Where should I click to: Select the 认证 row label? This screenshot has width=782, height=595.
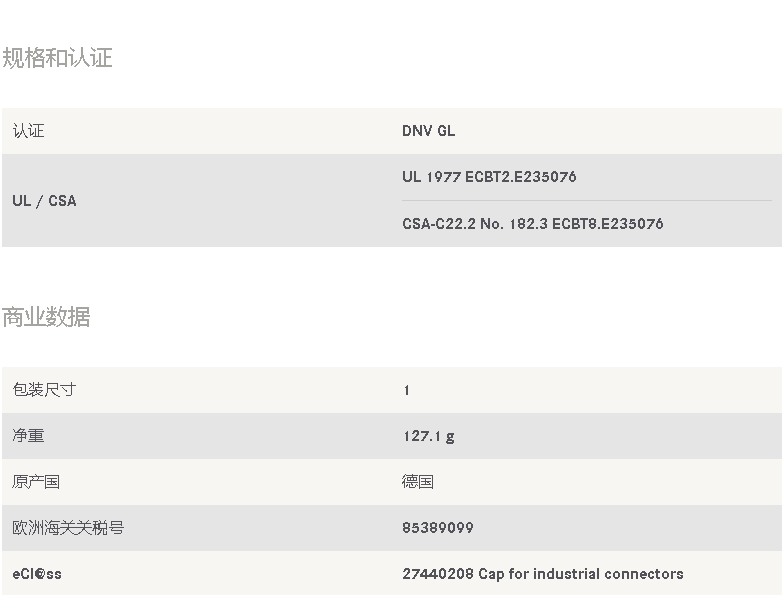(28, 131)
